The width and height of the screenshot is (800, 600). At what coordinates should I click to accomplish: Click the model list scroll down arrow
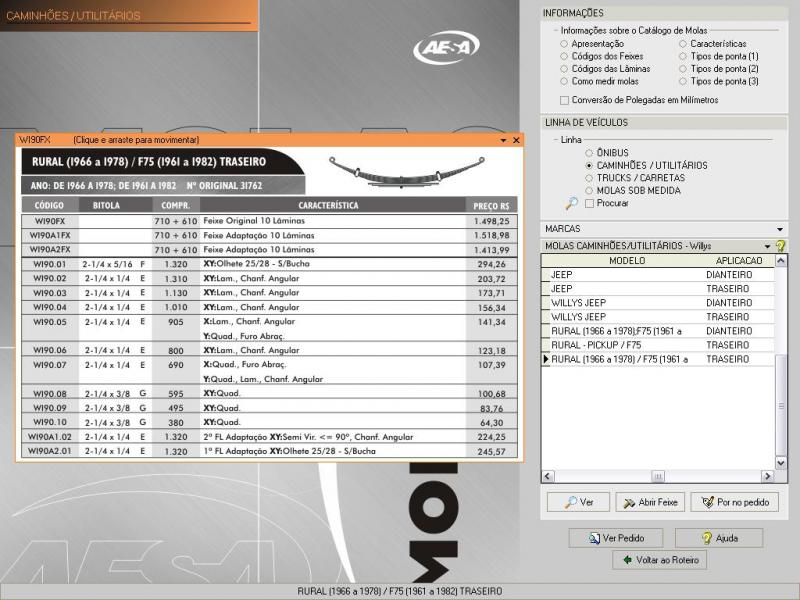[x=781, y=463]
